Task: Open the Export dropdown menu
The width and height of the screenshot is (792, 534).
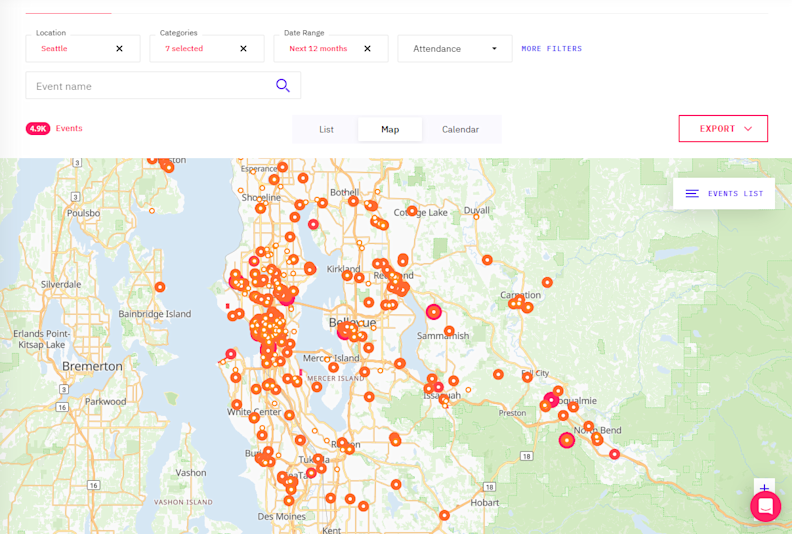Action: click(x=723, y=129)
